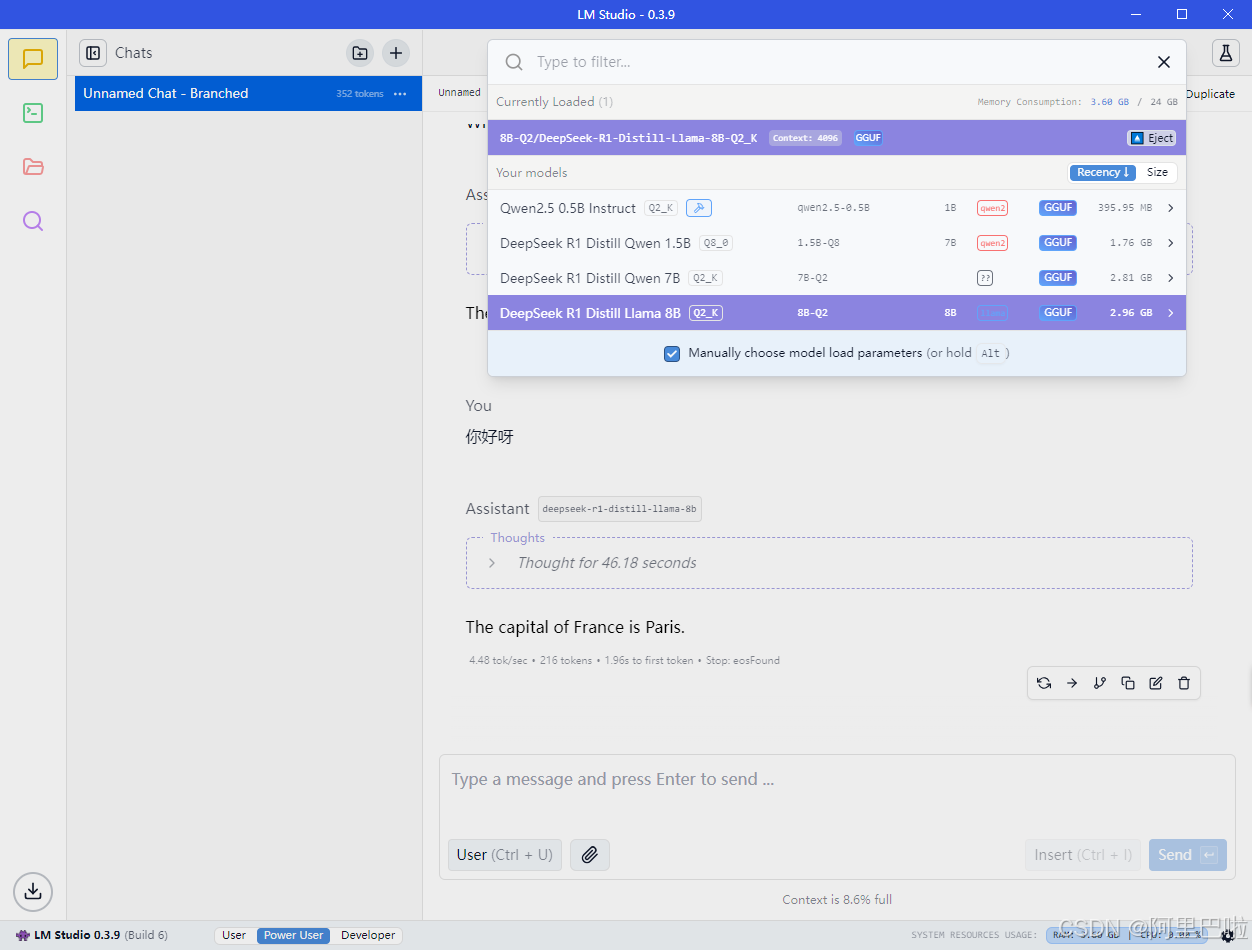
Task: Open the Developer terminal view in sidebar
Action: [x=33, y=113]
